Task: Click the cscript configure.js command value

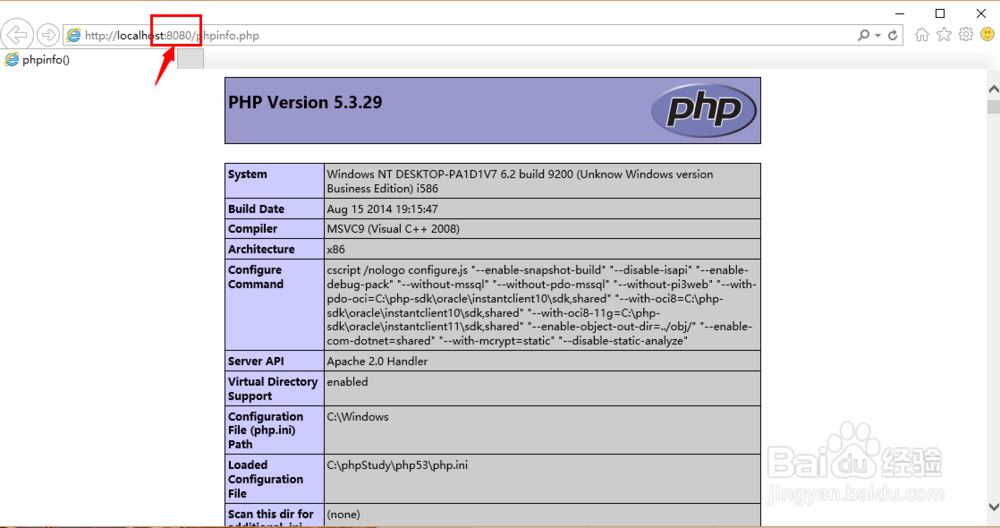Action: (541, 305)
